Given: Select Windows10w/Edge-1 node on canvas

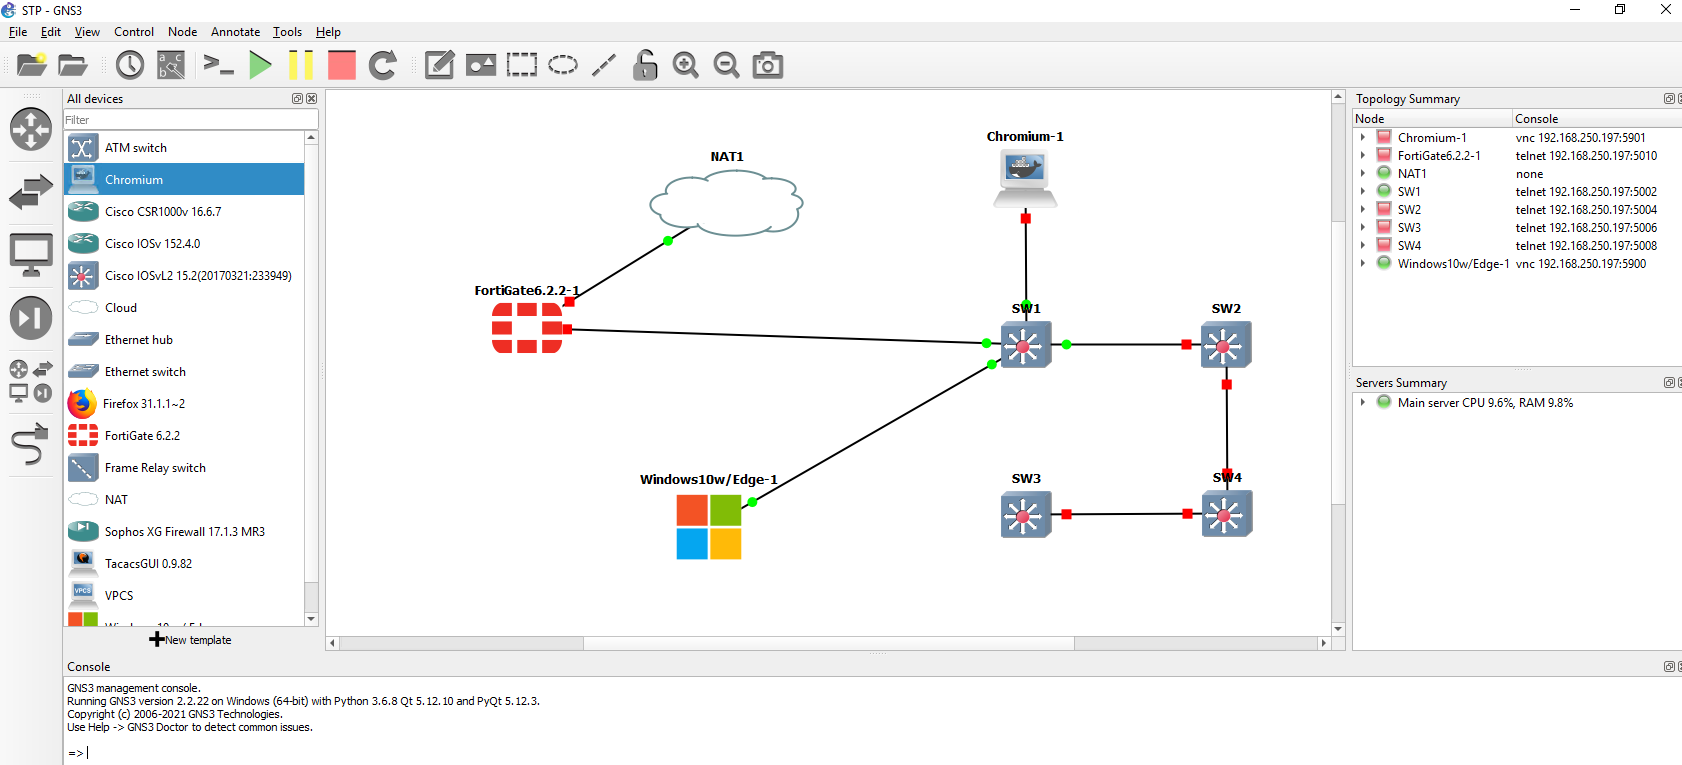Looking at the screenshot, I should pyautogui.click(x=709, y=527).
